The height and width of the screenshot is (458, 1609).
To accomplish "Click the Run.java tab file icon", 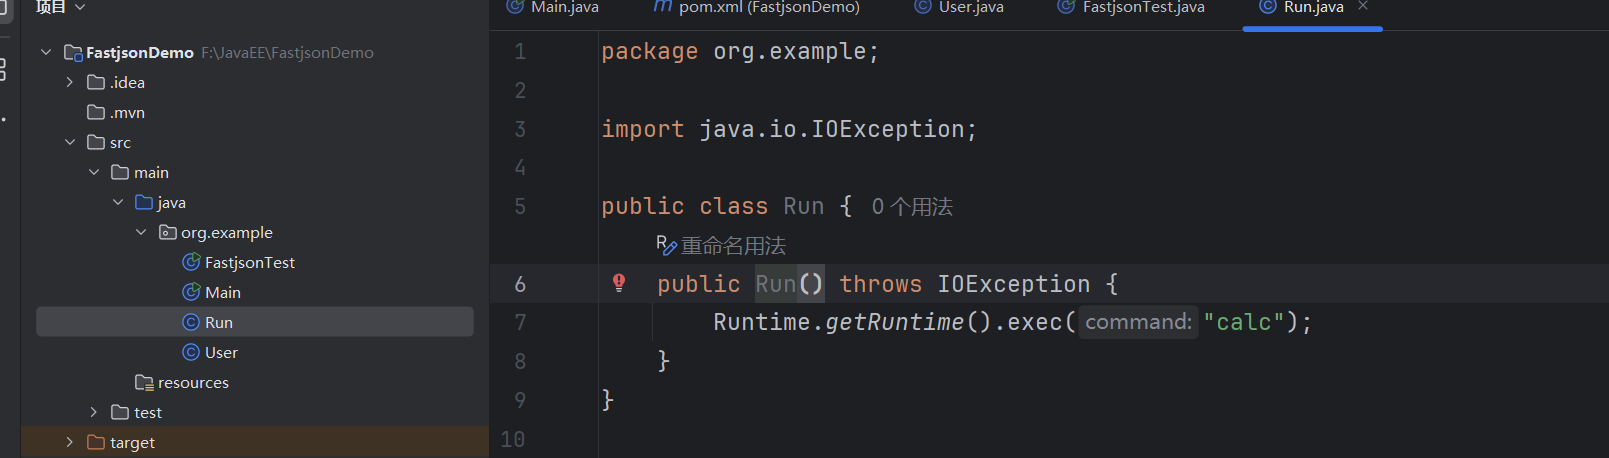I will pyautogui.click(x=1267, y=6).
